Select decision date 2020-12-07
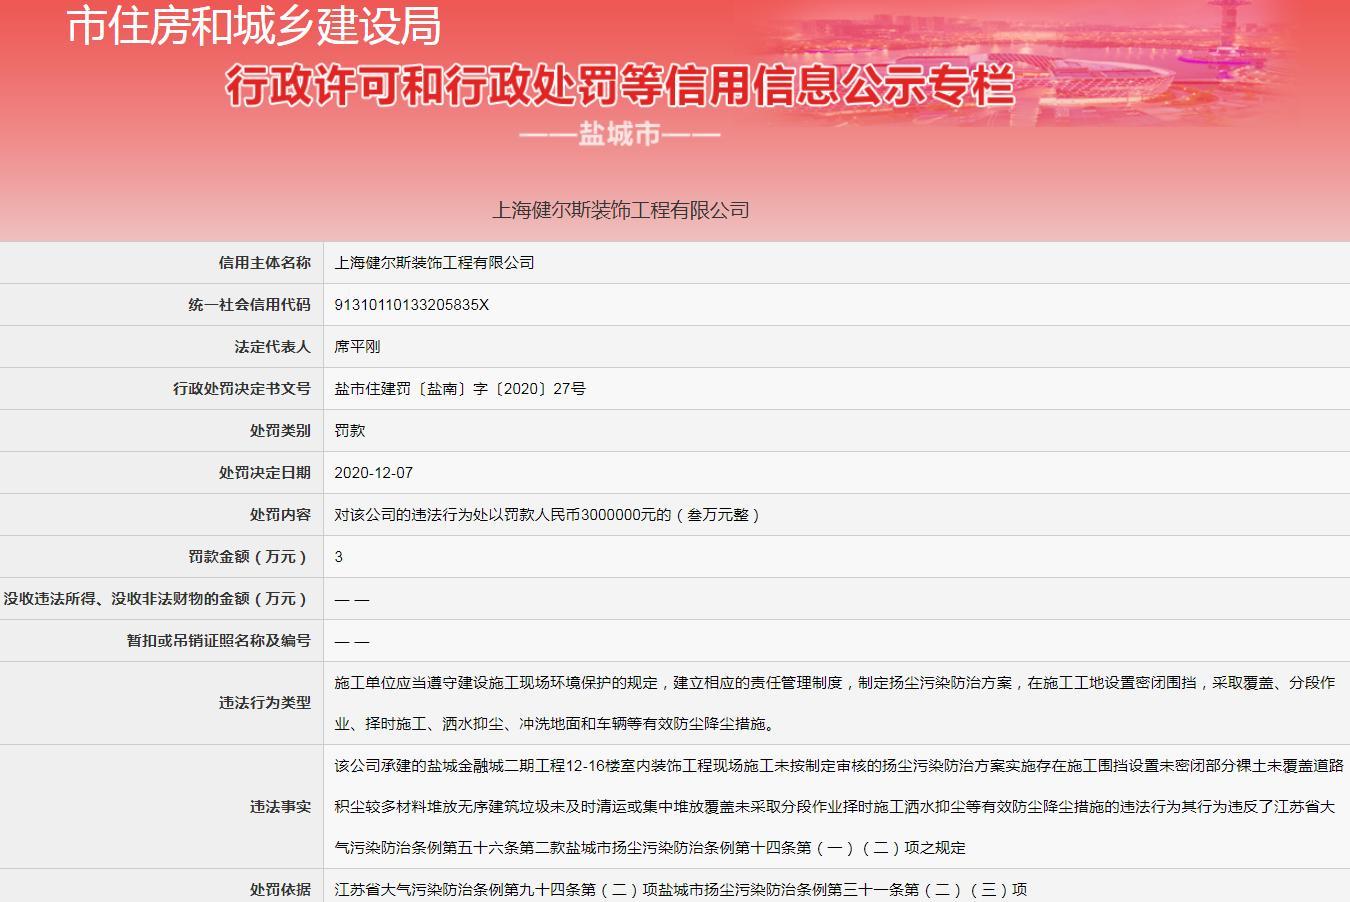 pyautogui.click(x=373, y=472)
